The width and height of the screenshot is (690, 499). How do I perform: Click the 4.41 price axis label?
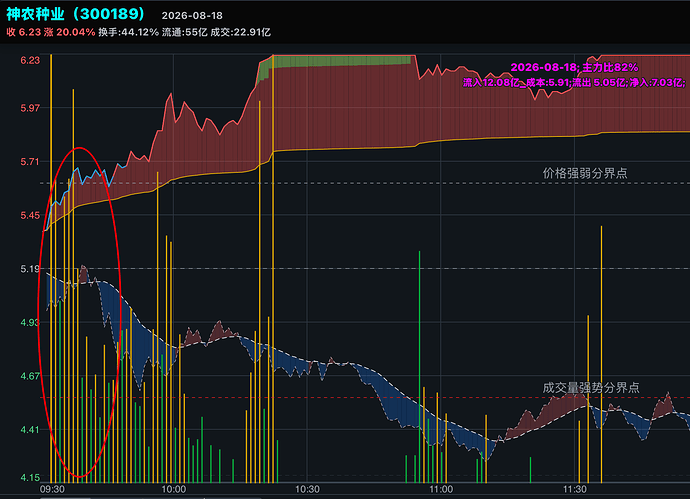coord(30,429)
